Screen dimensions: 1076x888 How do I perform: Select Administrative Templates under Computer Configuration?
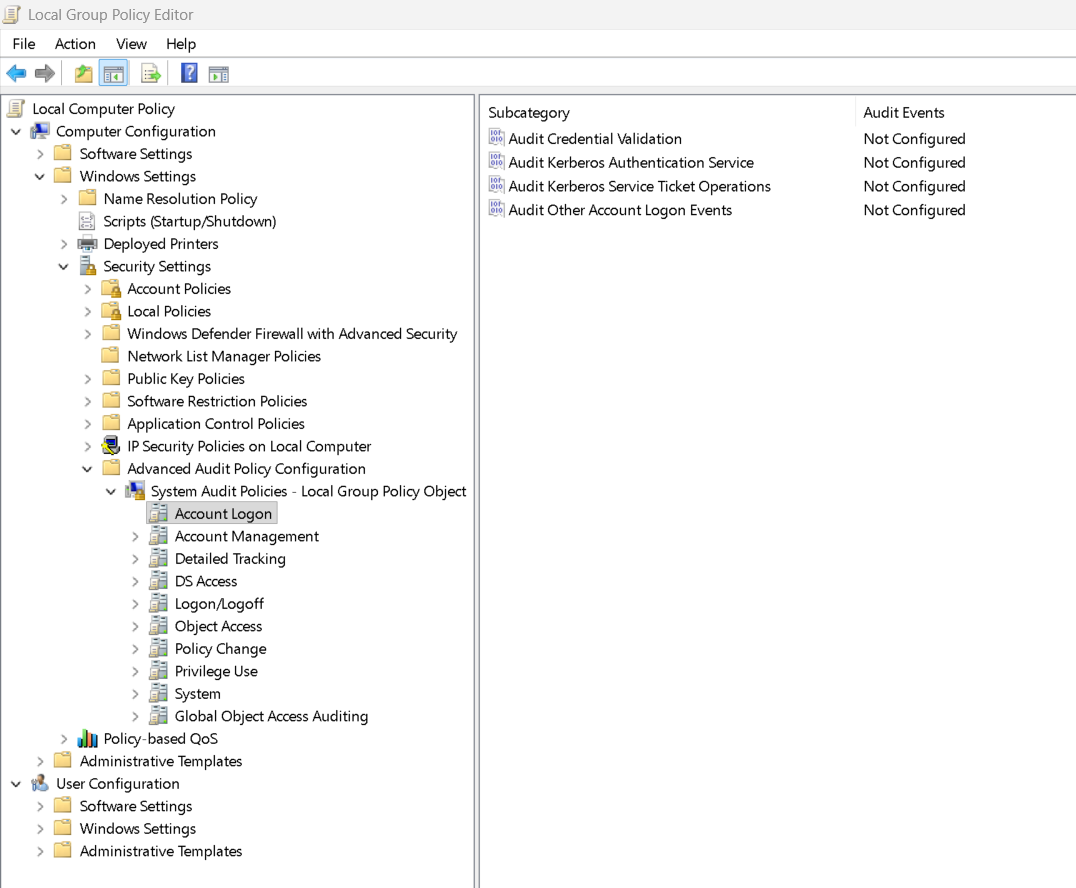click(161, 761)
